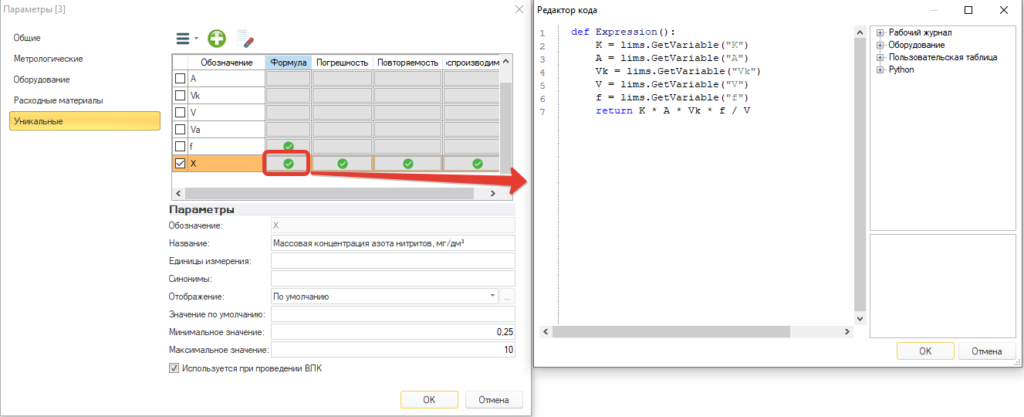The image size is (1024, 417).
Task: Expand Рабочий журнал tree node
Action: tap(880, 32)
